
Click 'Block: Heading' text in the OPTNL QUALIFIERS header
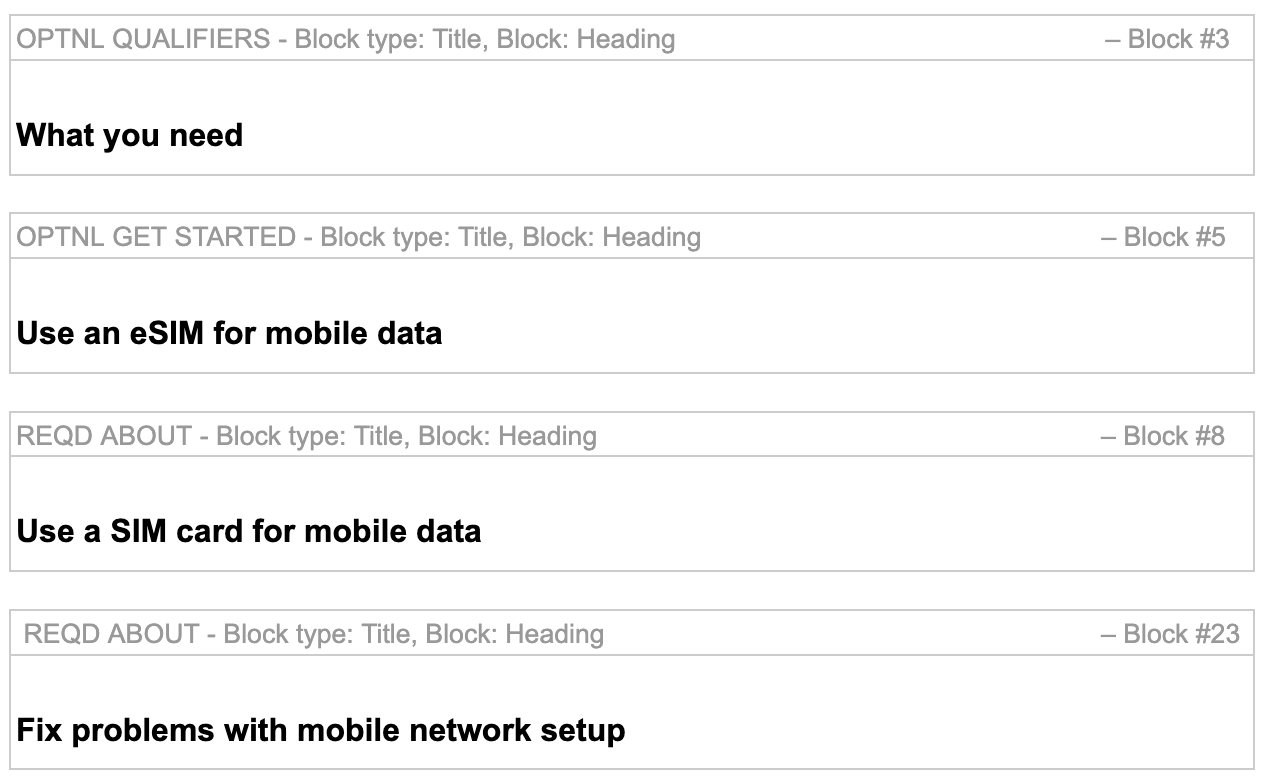click(x=586, y=39)
